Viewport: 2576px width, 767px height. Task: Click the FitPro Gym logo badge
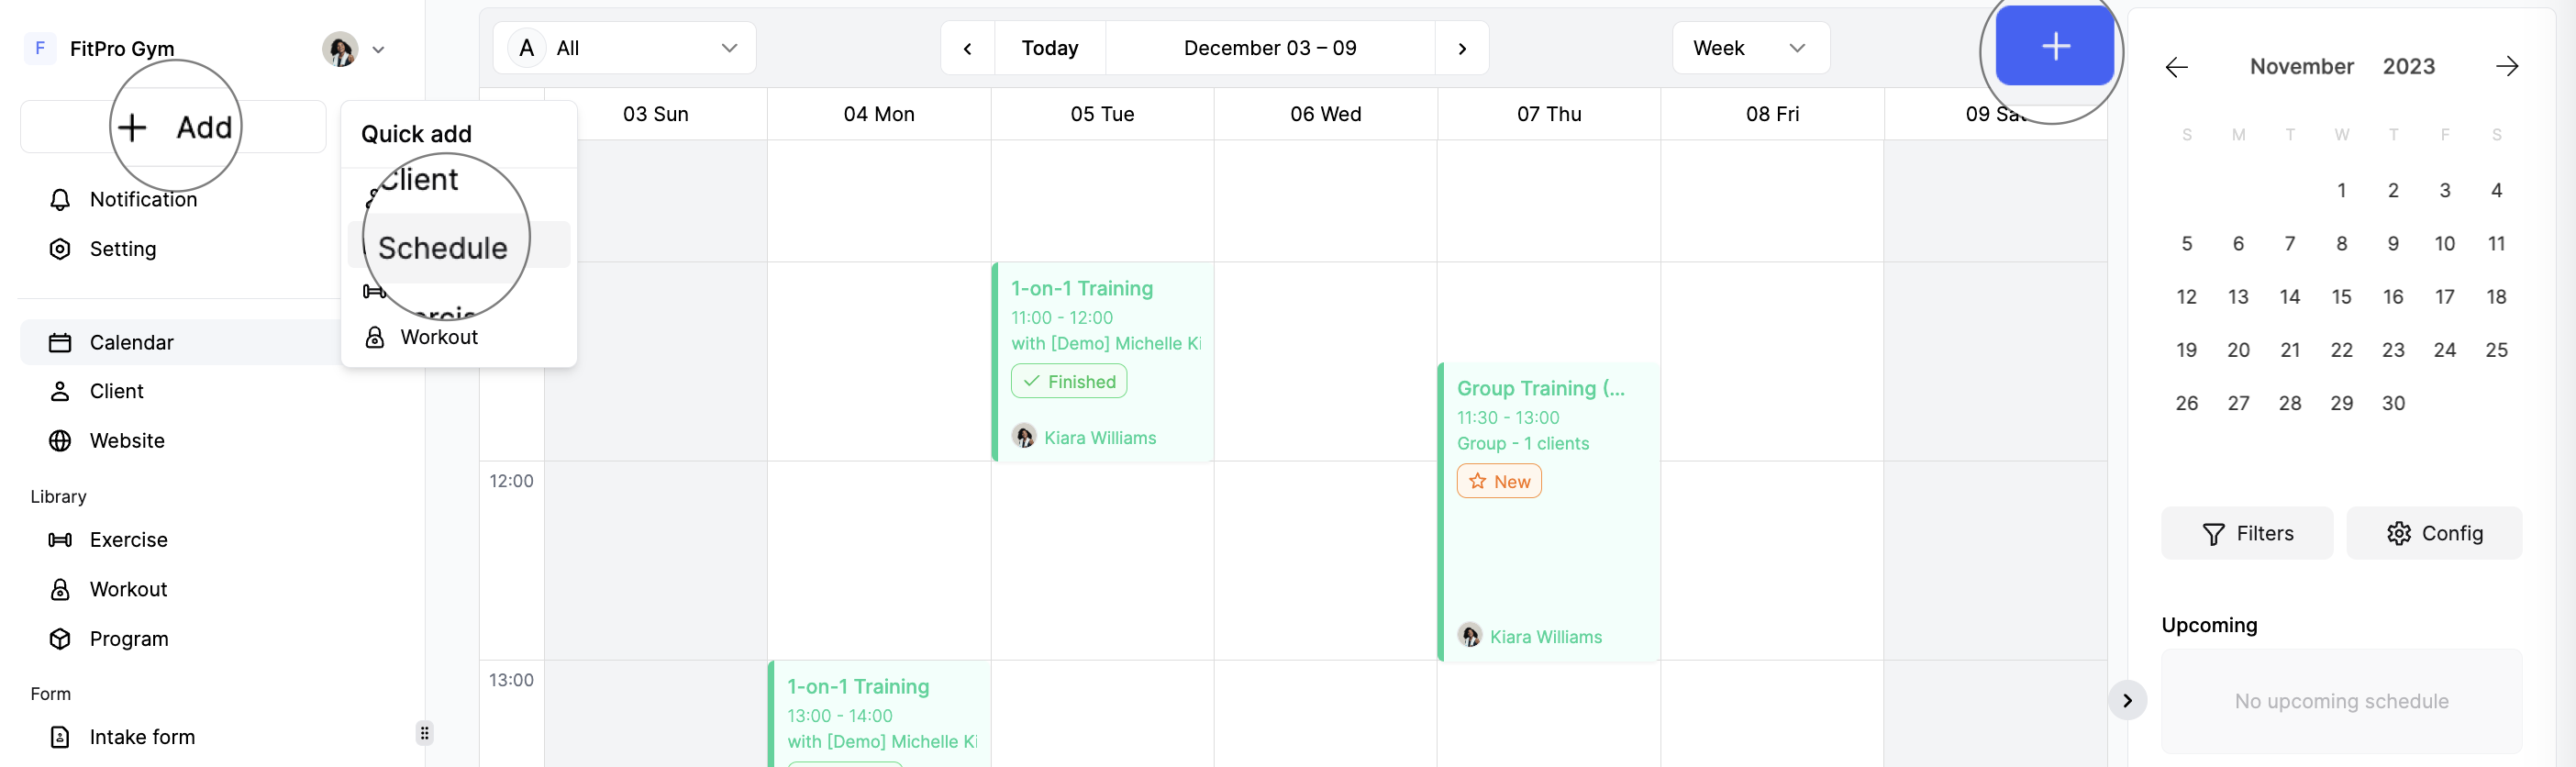click(40, 48)
